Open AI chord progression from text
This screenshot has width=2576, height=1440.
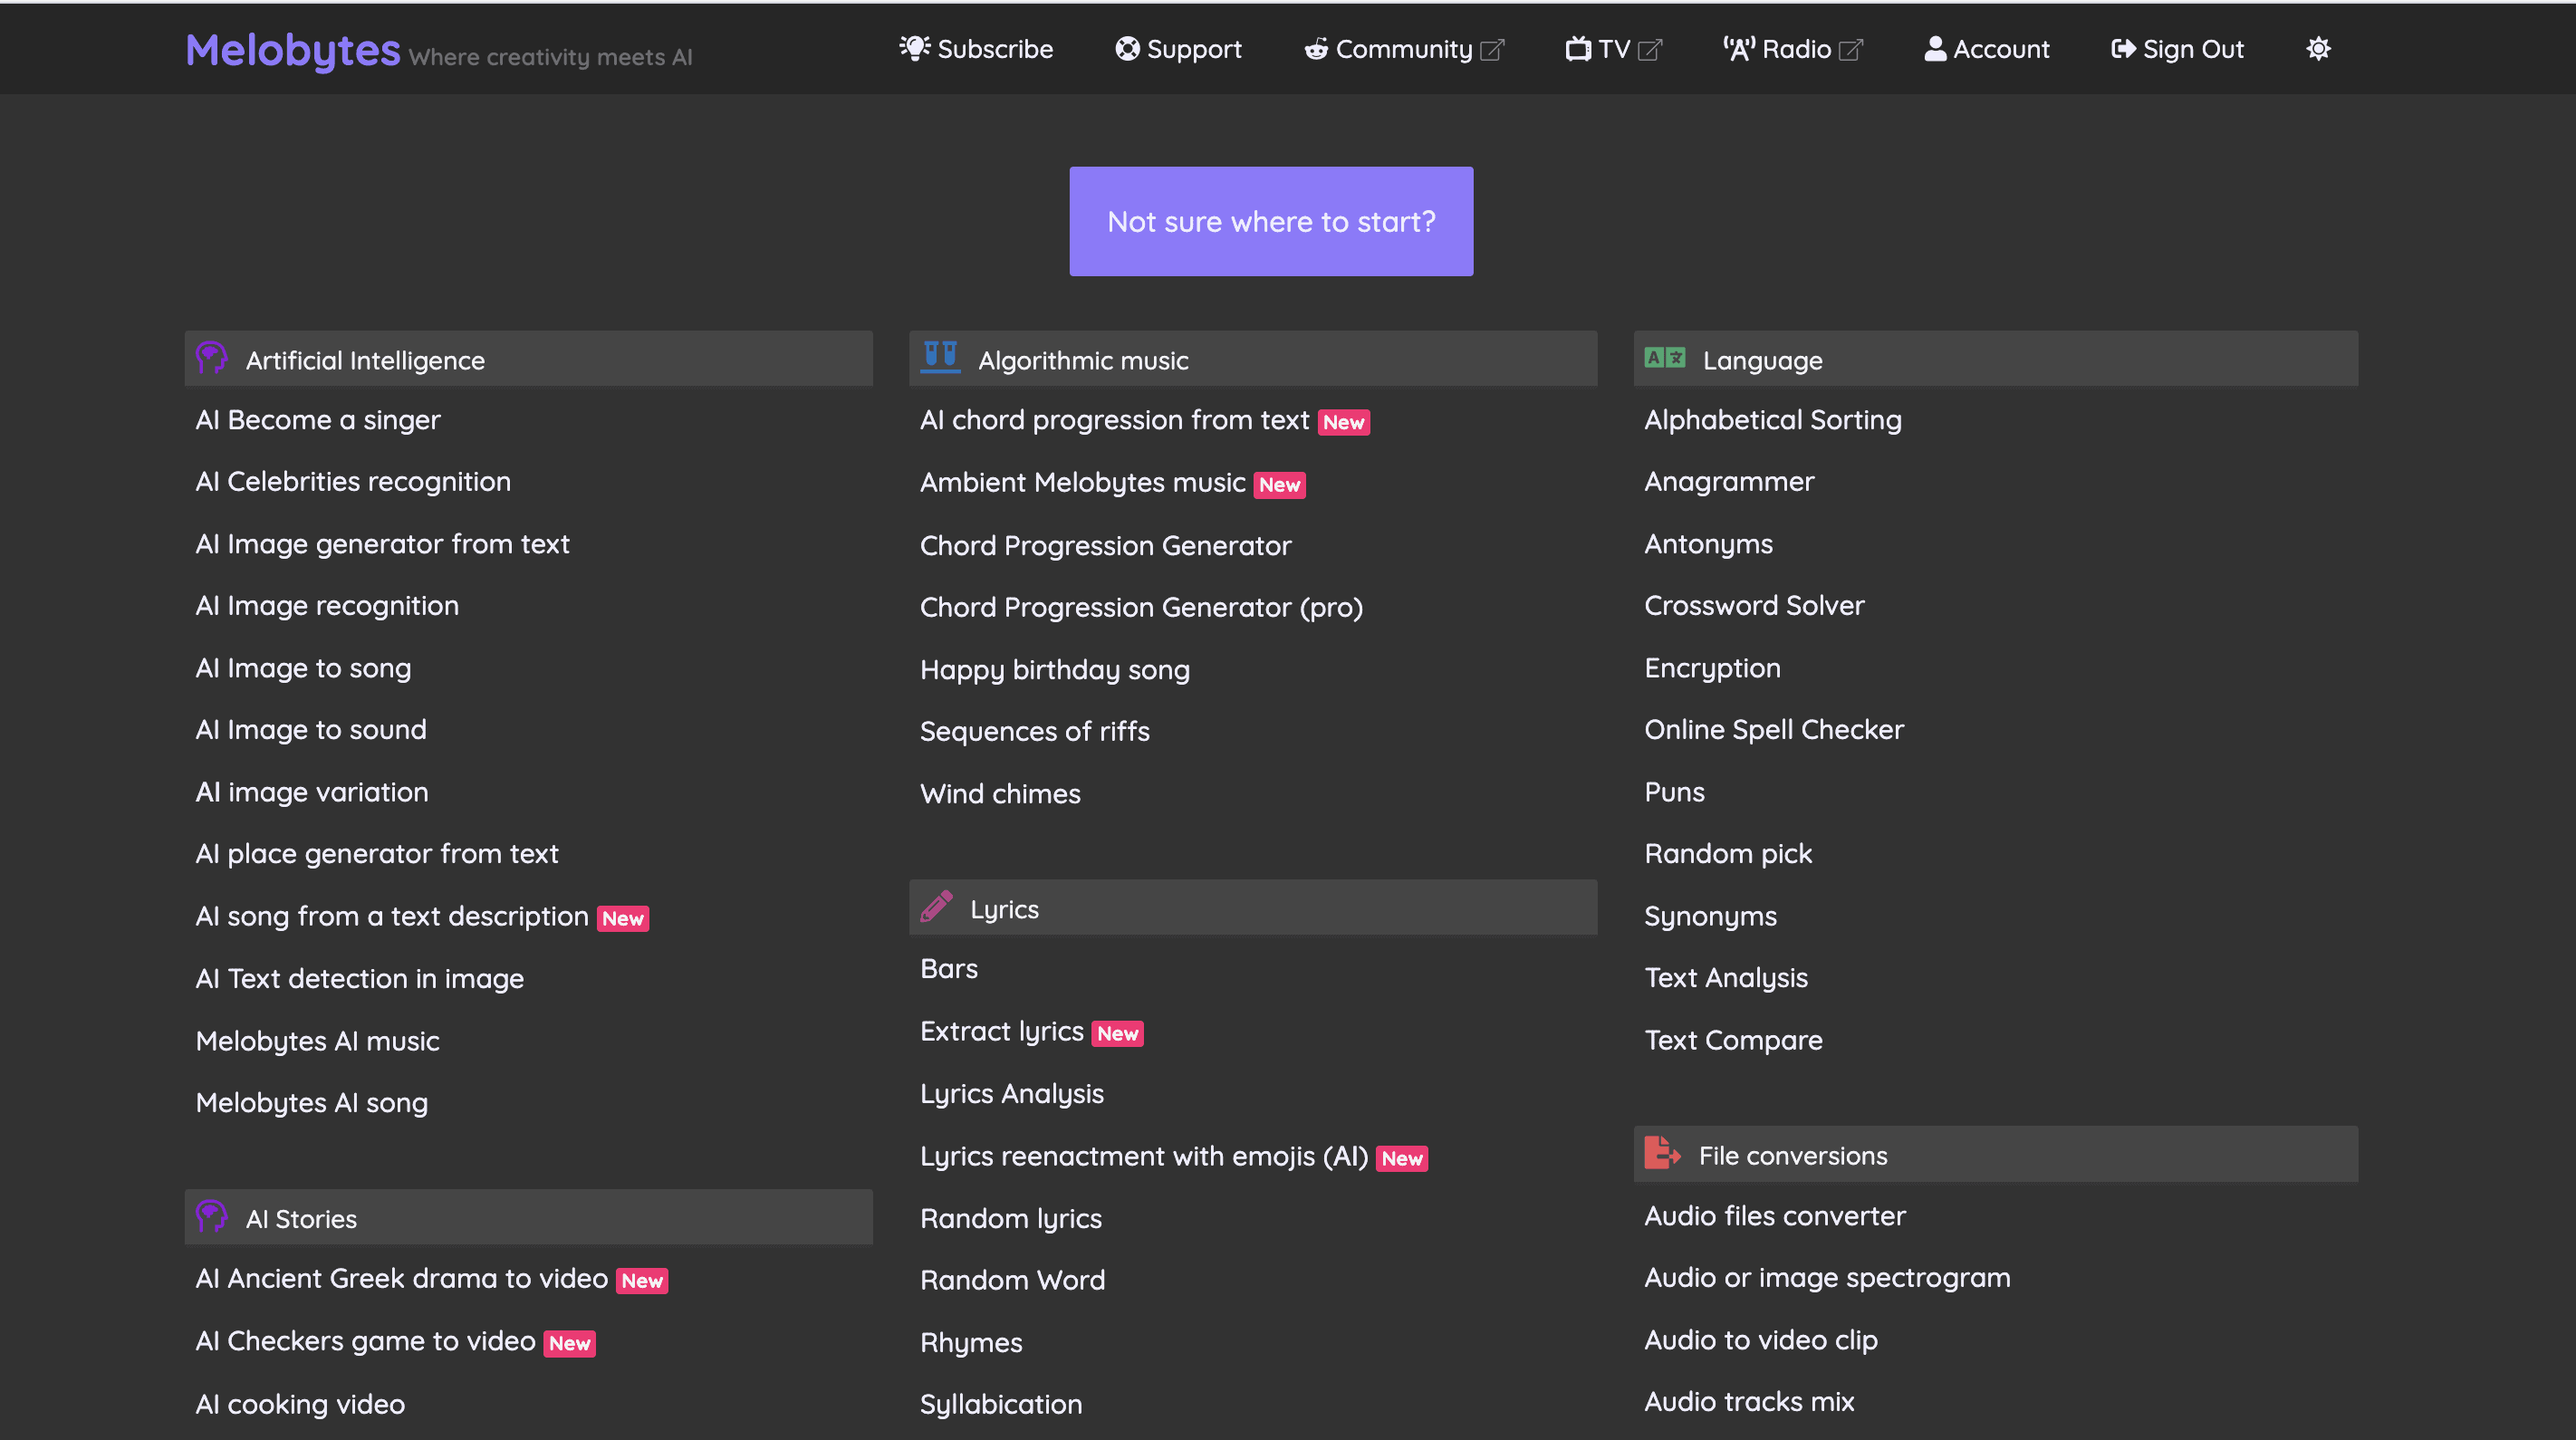[x=1114, y=420]
